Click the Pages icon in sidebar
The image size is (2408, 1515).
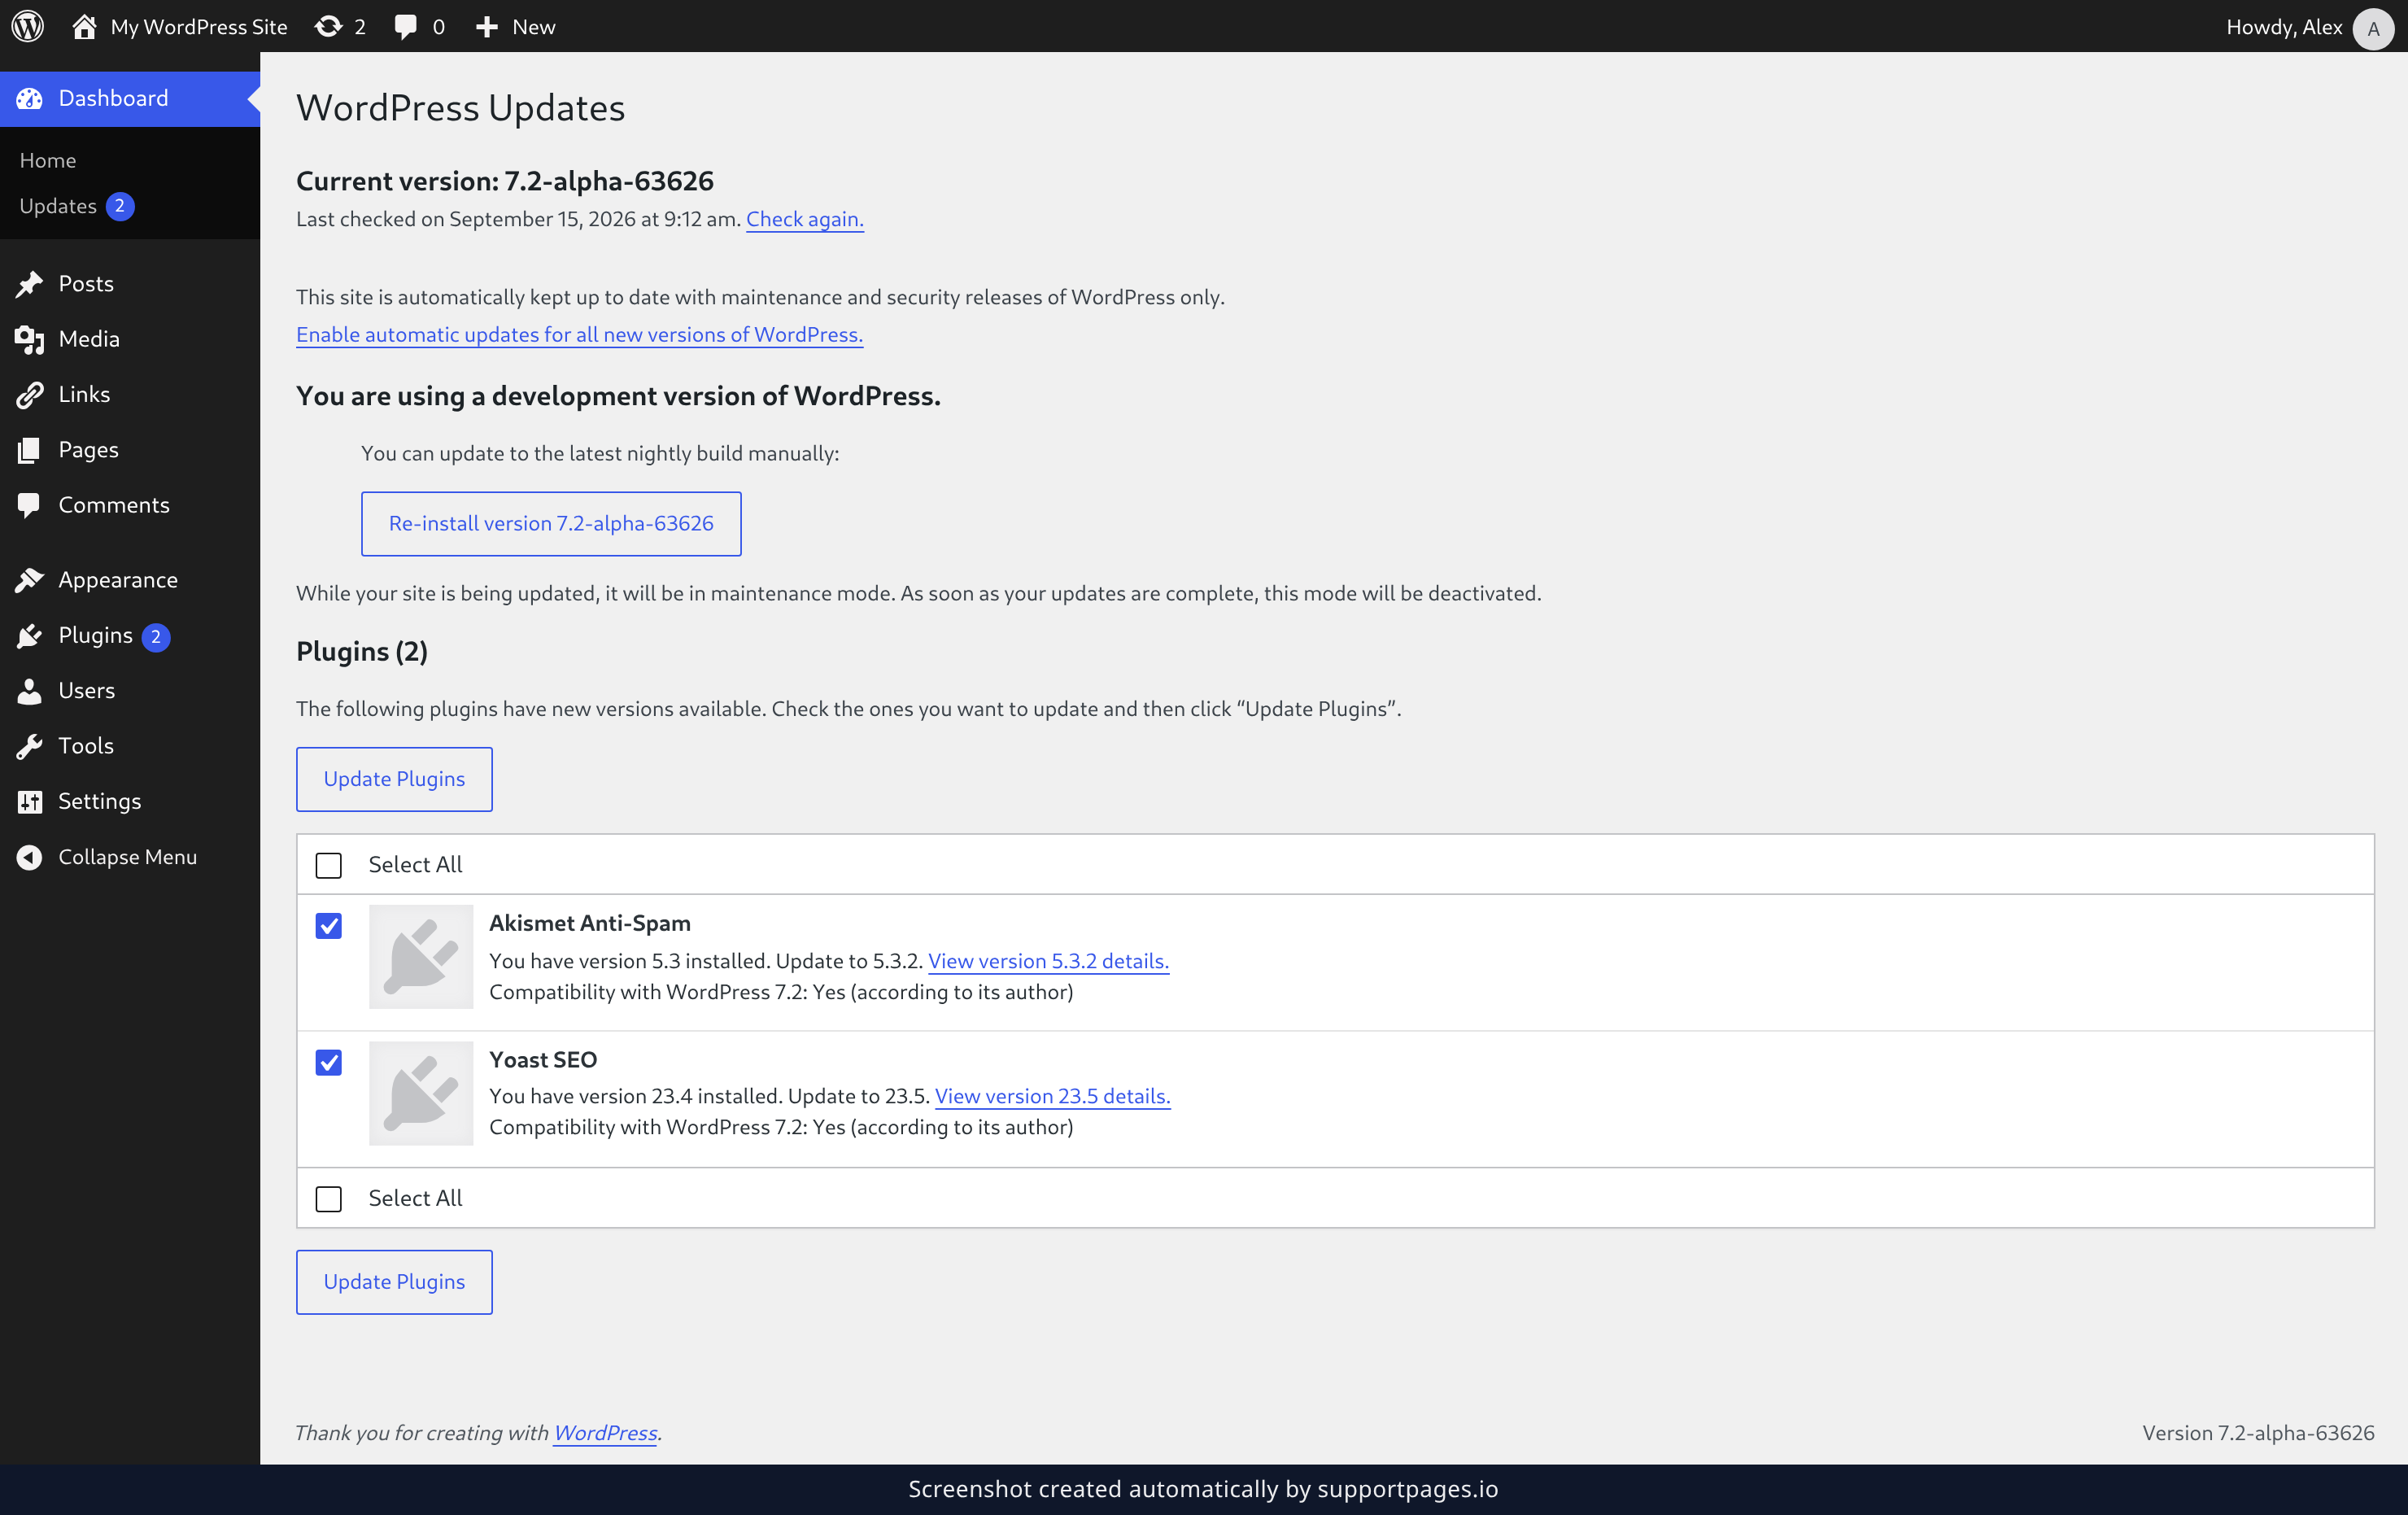(x=30, y=450)
